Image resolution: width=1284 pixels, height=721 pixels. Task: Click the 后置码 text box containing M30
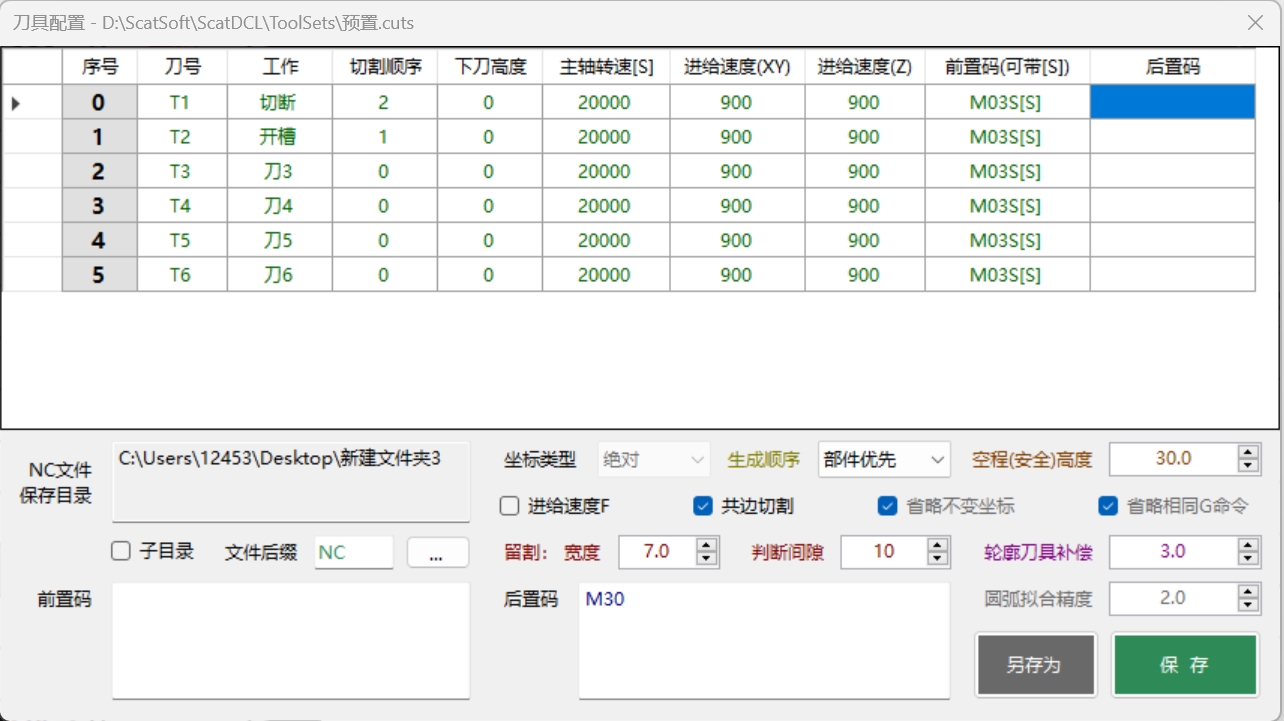pyautogui.click(x=763, y=640)
